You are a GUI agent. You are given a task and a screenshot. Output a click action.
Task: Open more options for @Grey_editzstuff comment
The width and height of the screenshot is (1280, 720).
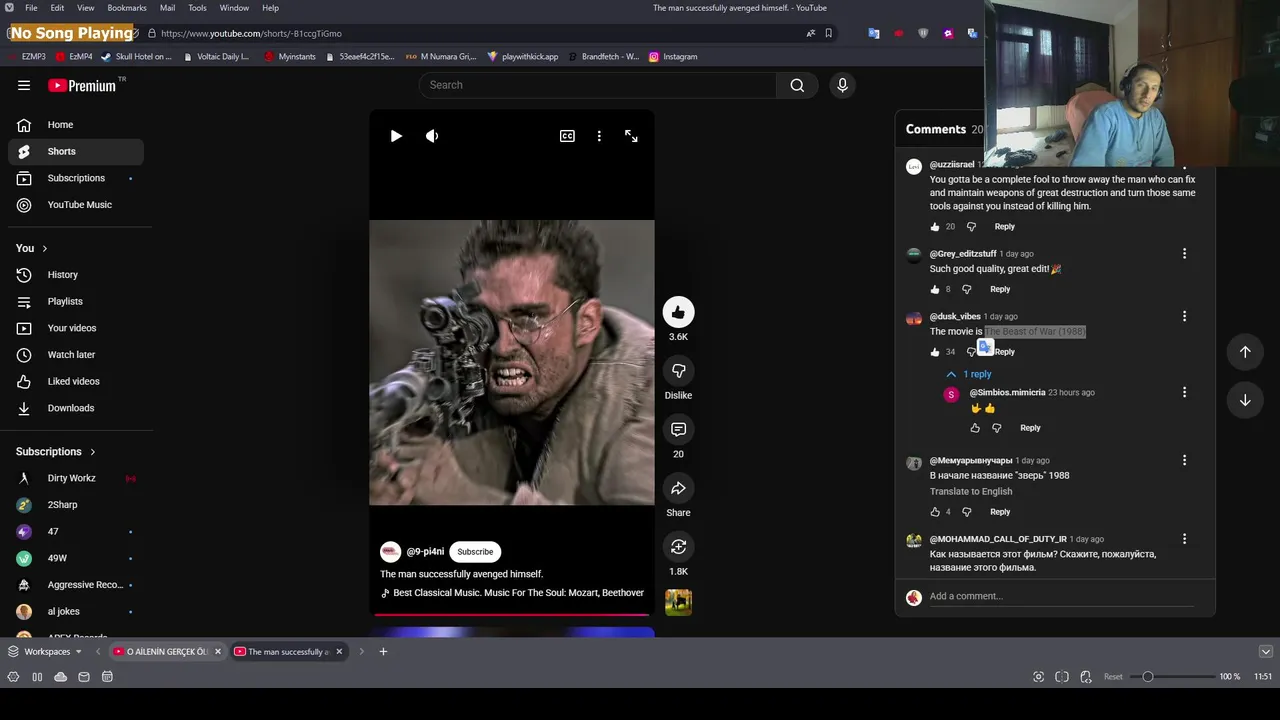[1184, 254]
